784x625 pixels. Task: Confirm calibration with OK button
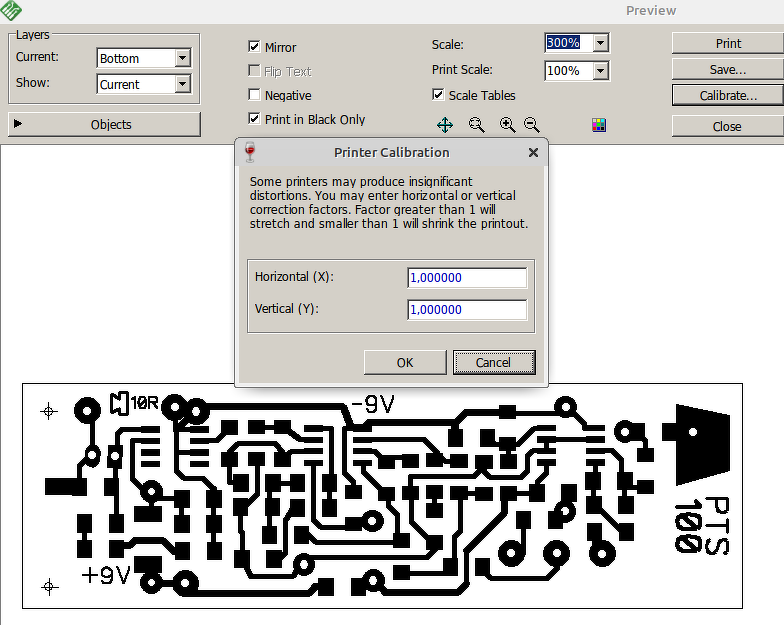tap(405, 362)
